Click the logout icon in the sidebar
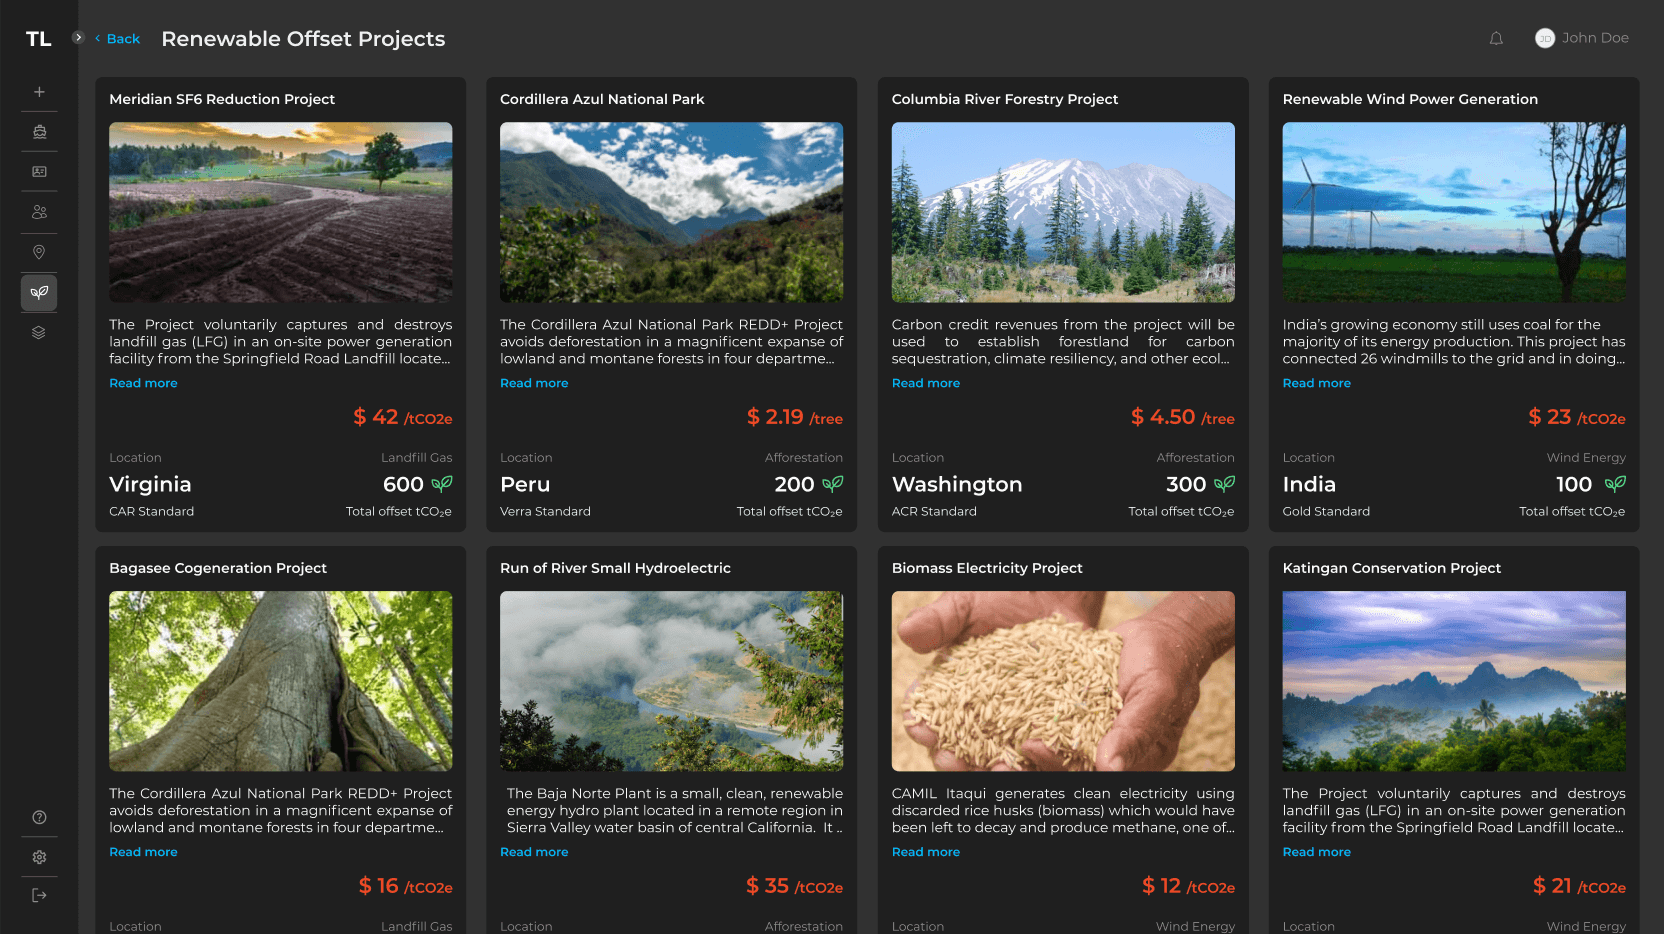Image resolution: width=1664 pixels, height=934 pixels. click(x=39, y=895)
